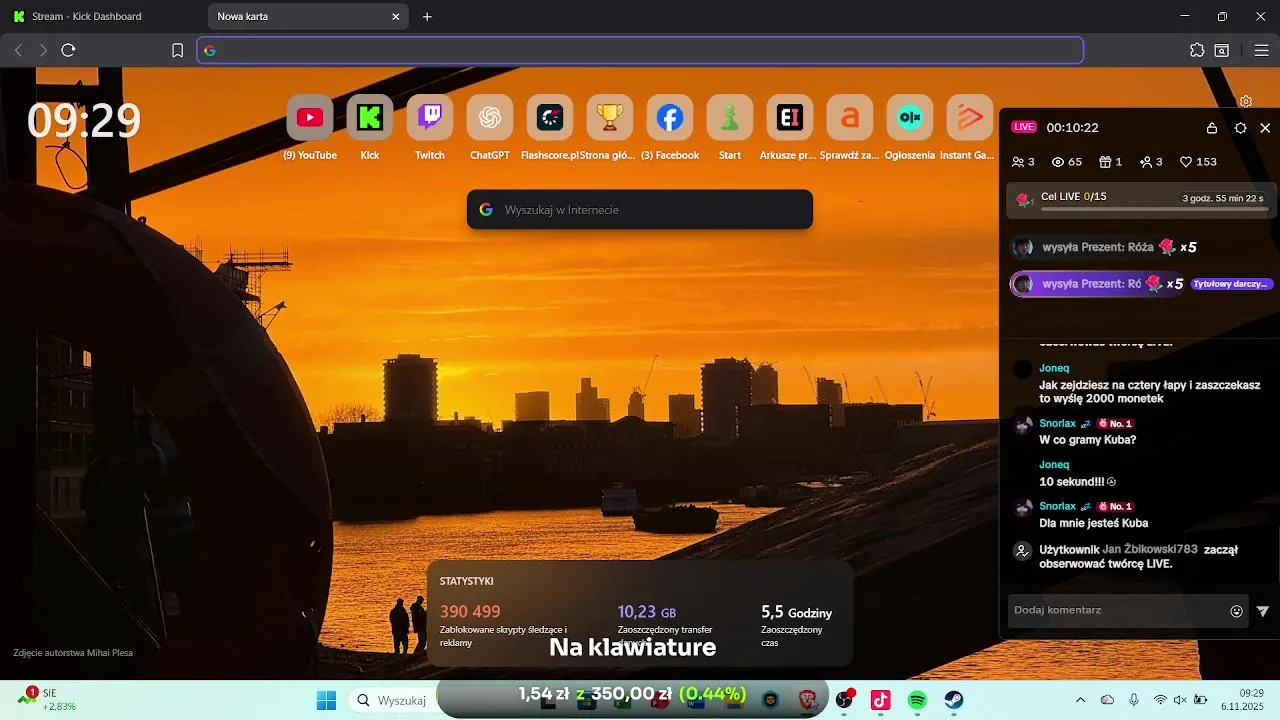The width and height of the screenshot is (1280, 720).
Task: Click the 'Tytułowy darczy...' badge
Action: coord(1231,284)
